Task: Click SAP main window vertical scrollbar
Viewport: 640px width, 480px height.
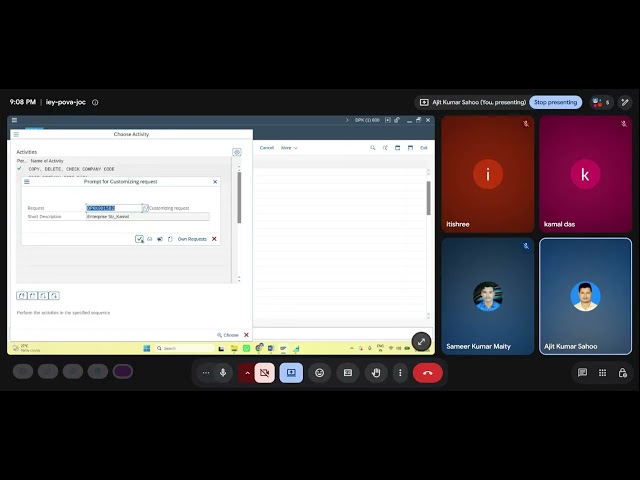Action: [x=429, y=198]
